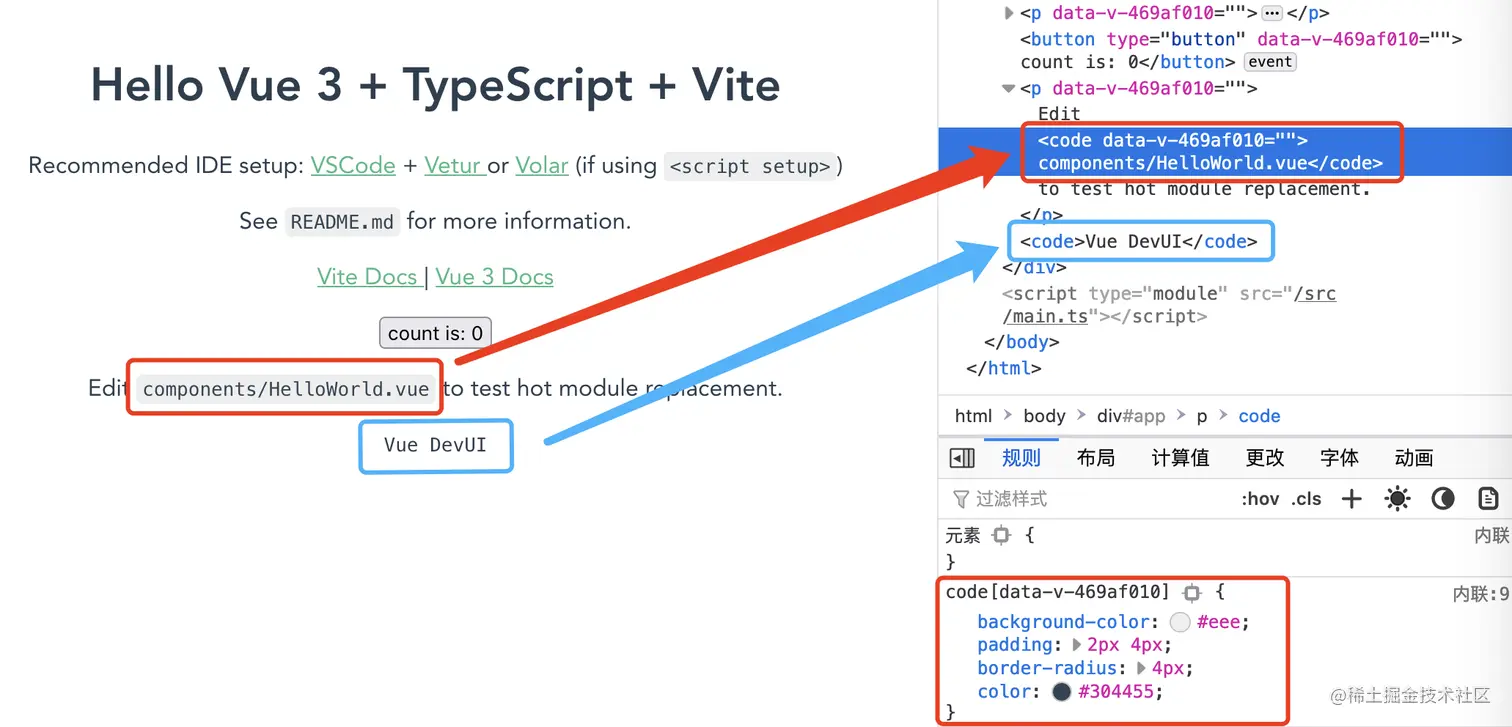Image resolution: width=1512 pixels, height=727 pixels.
Task: Open the VSCode link
Action: pos(353,165)
